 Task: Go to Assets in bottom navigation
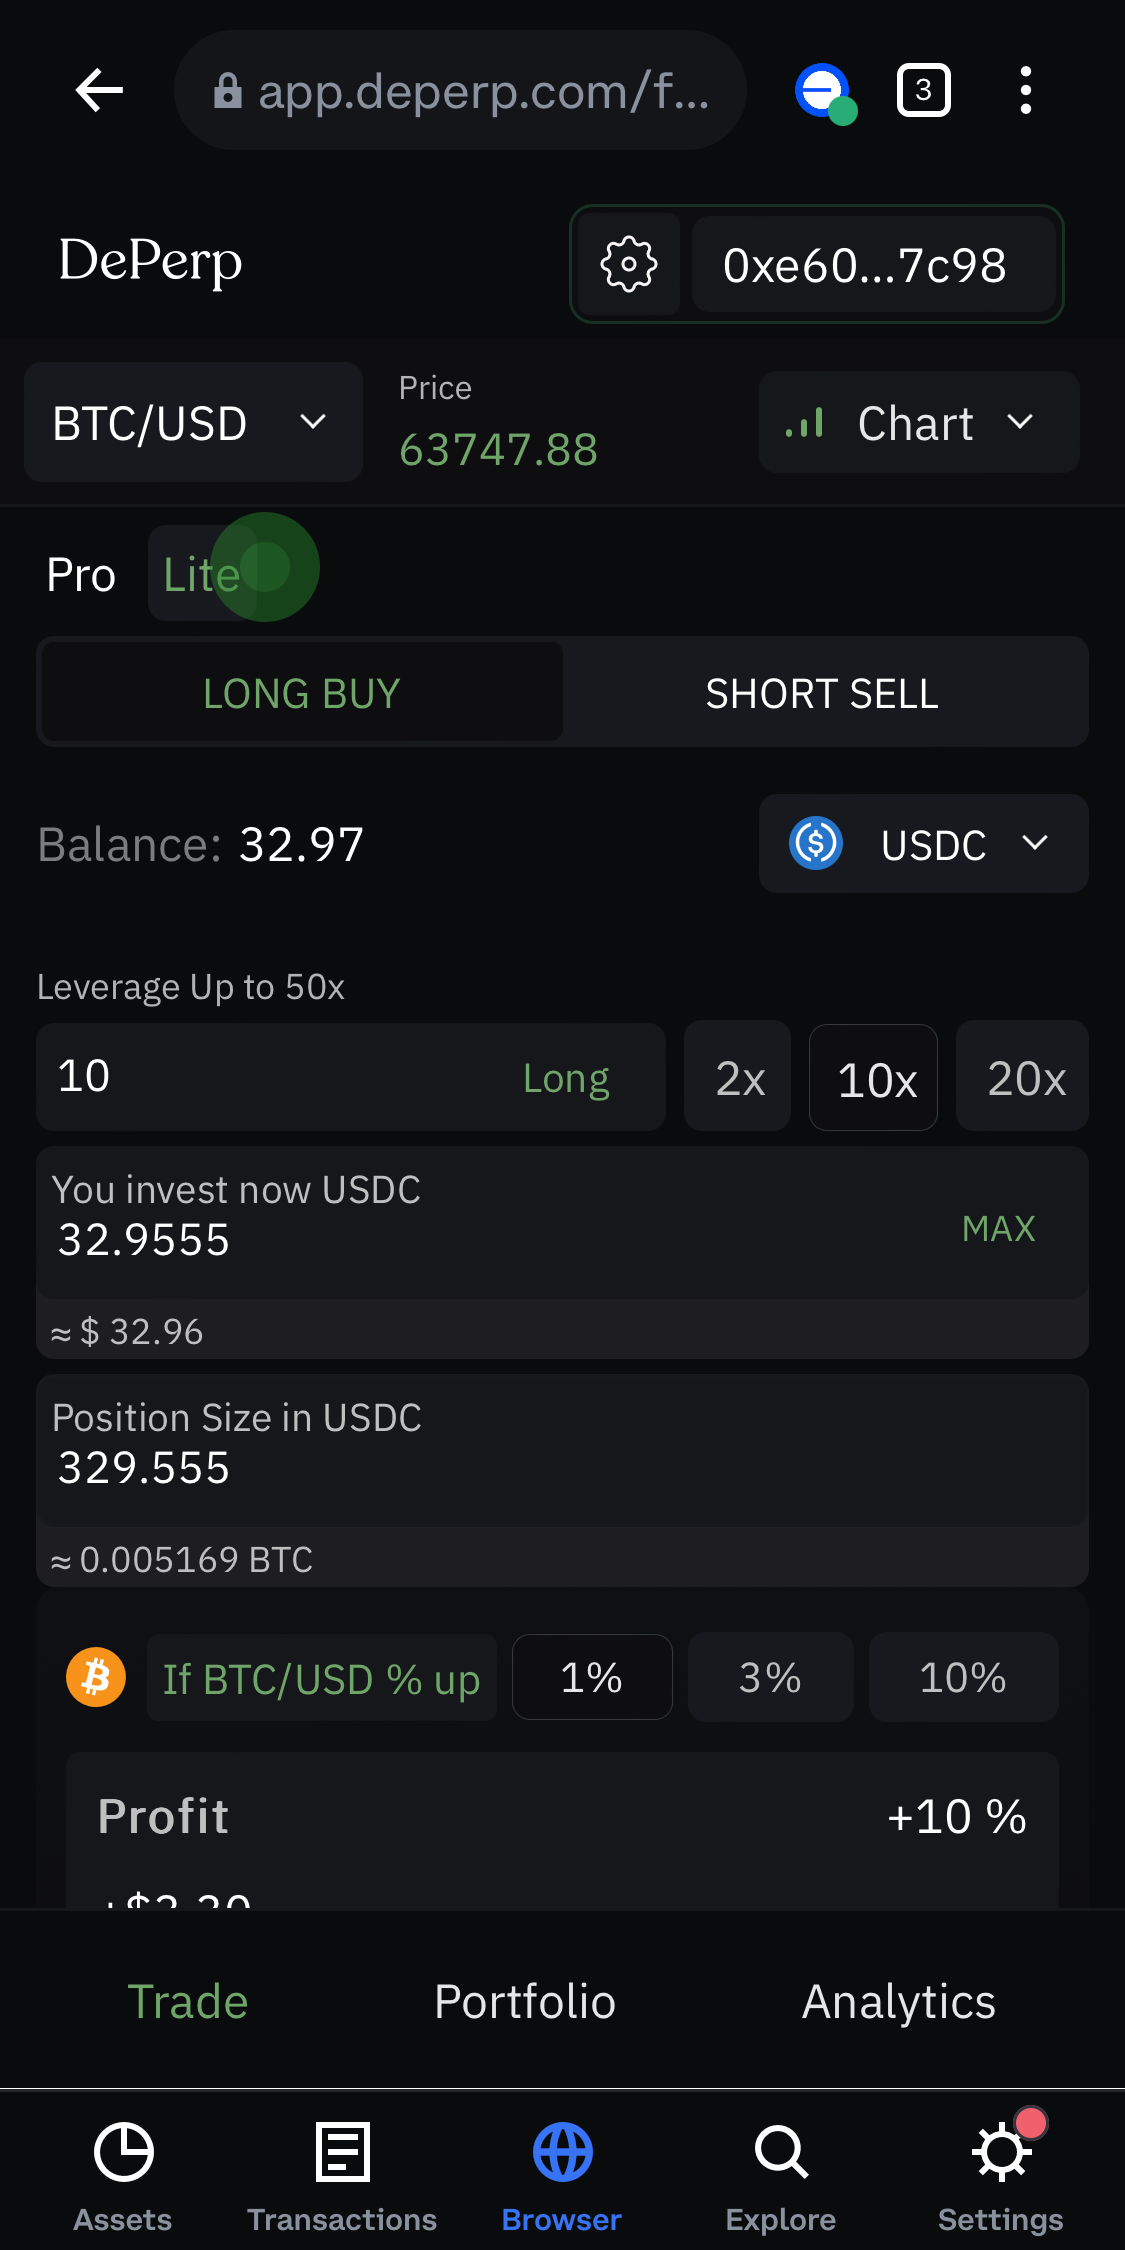click(x=123, y=2176)
